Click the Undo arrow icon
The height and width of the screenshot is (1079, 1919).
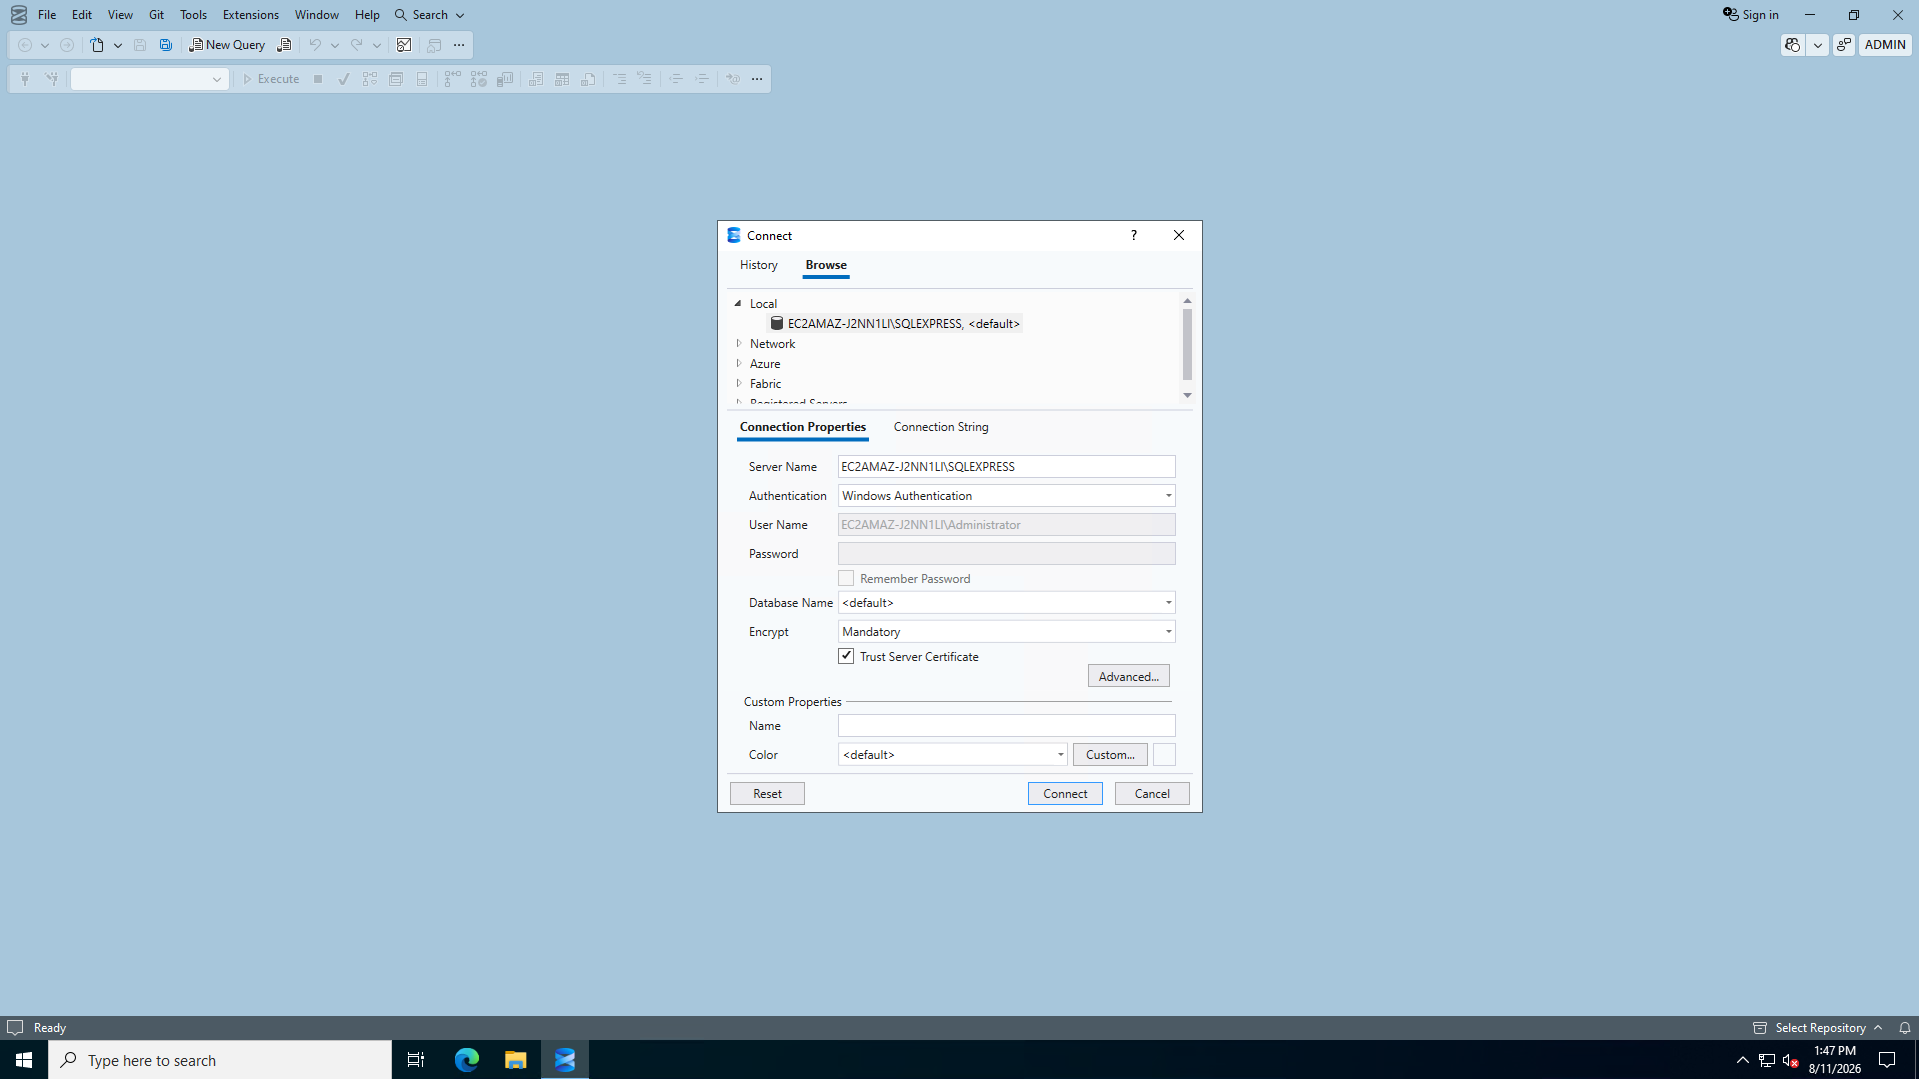pyautogui.click(x=315, y=45)
